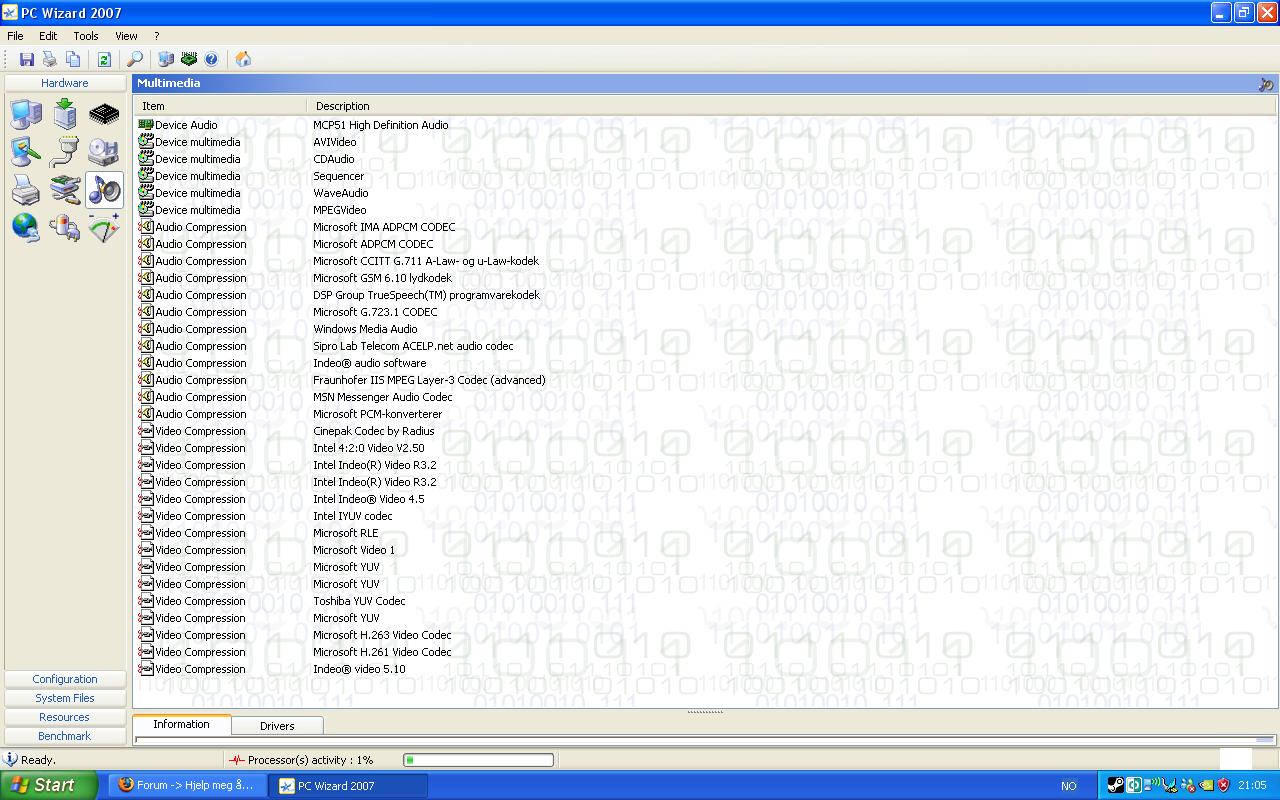
Task: Open the Drives disc icon in Hardware
Action: [104, 151]
